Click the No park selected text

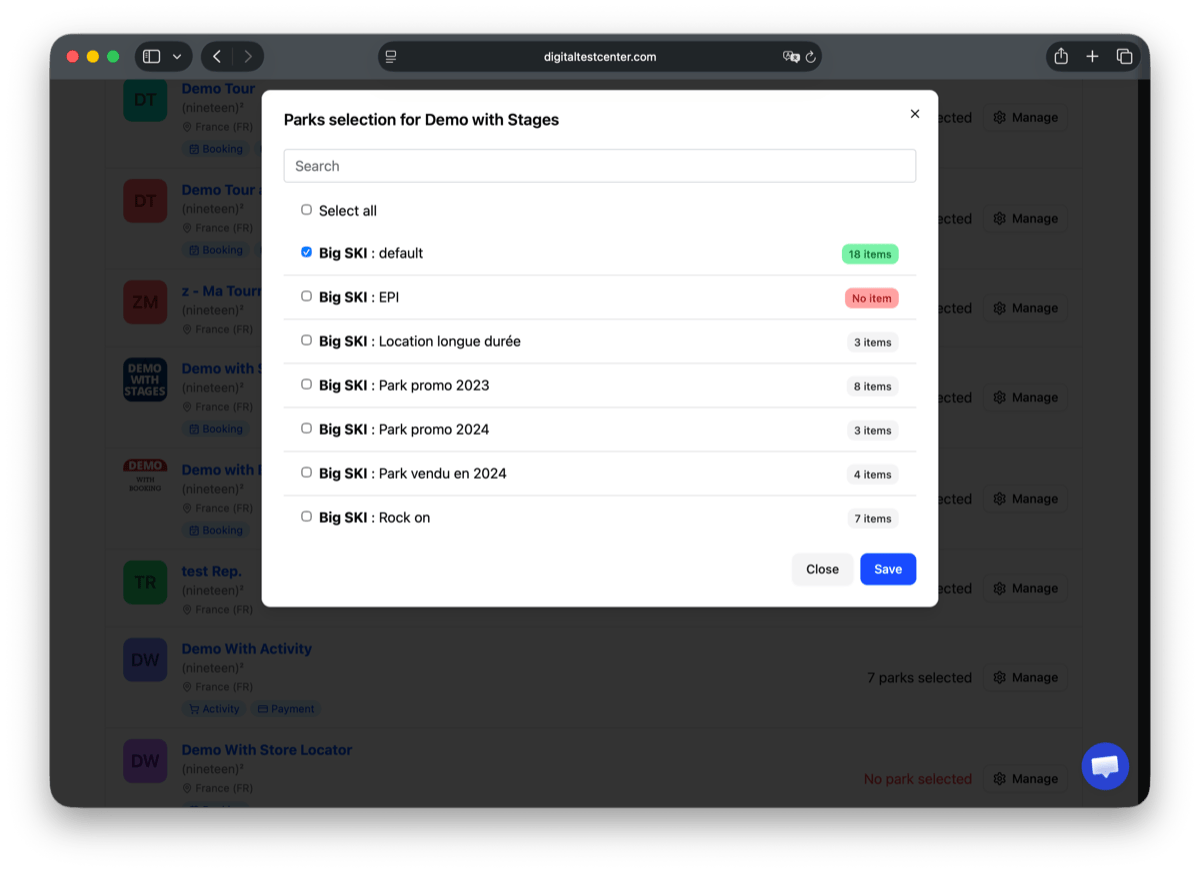(918, 778)
